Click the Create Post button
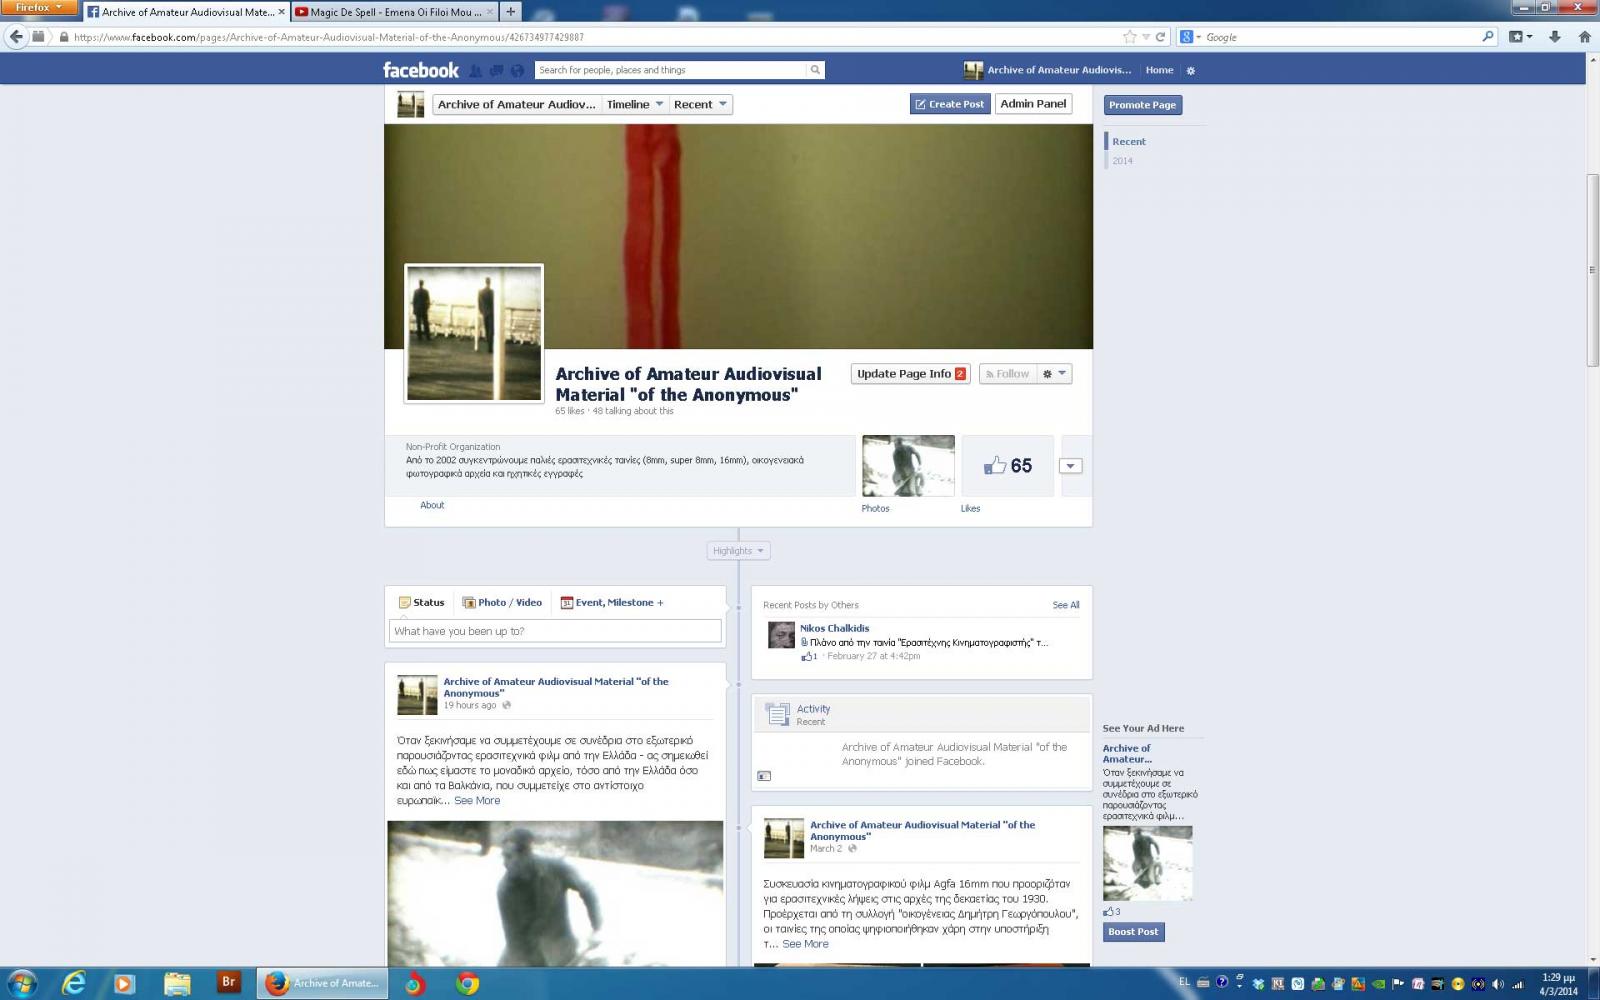 [x=949, y=104]
